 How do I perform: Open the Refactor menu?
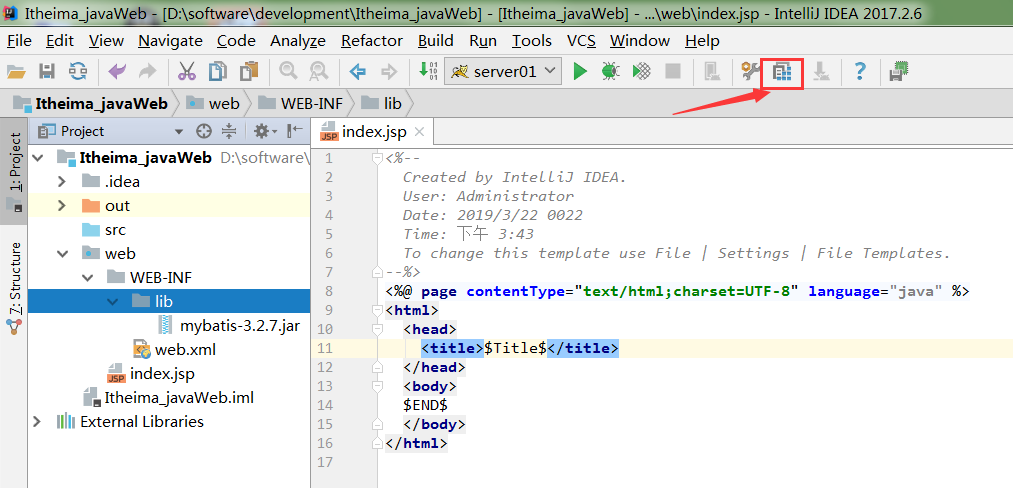[x=372, y=41]
